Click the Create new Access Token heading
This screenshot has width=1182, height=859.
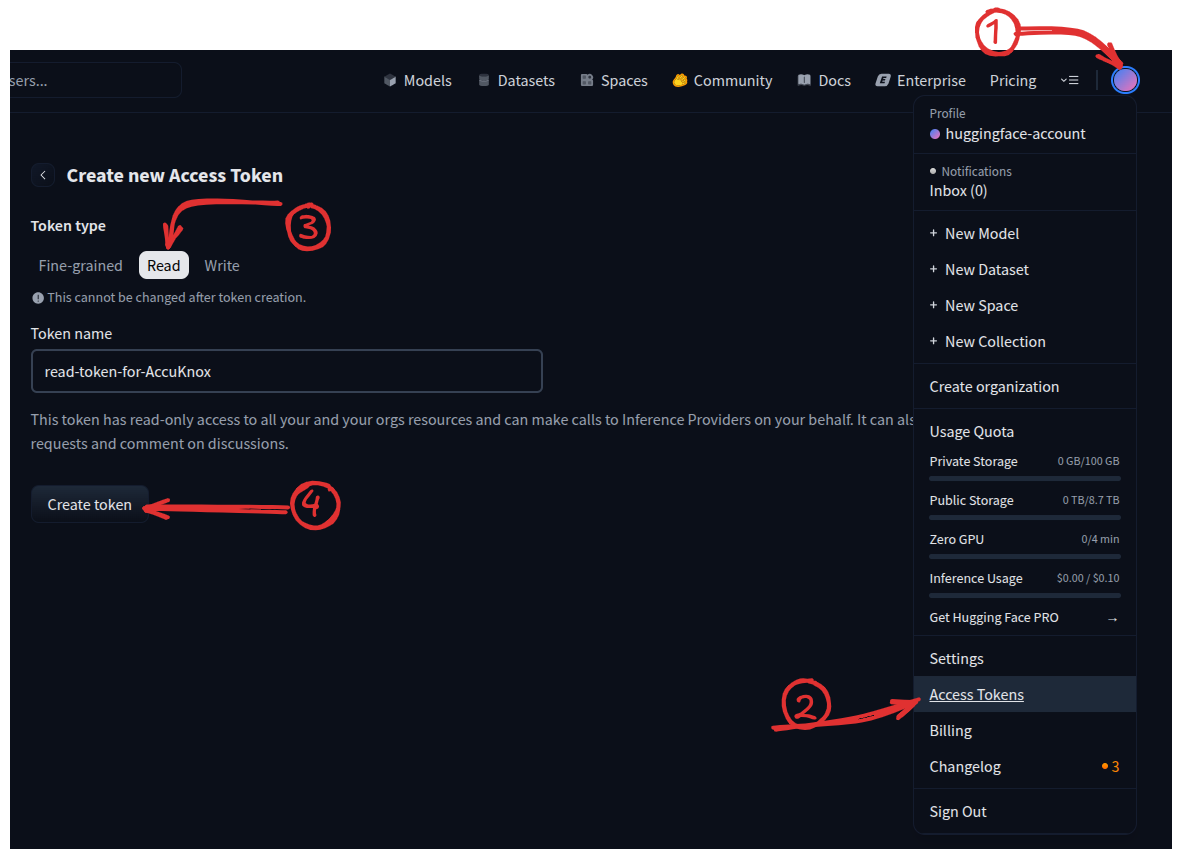point(175,176)
